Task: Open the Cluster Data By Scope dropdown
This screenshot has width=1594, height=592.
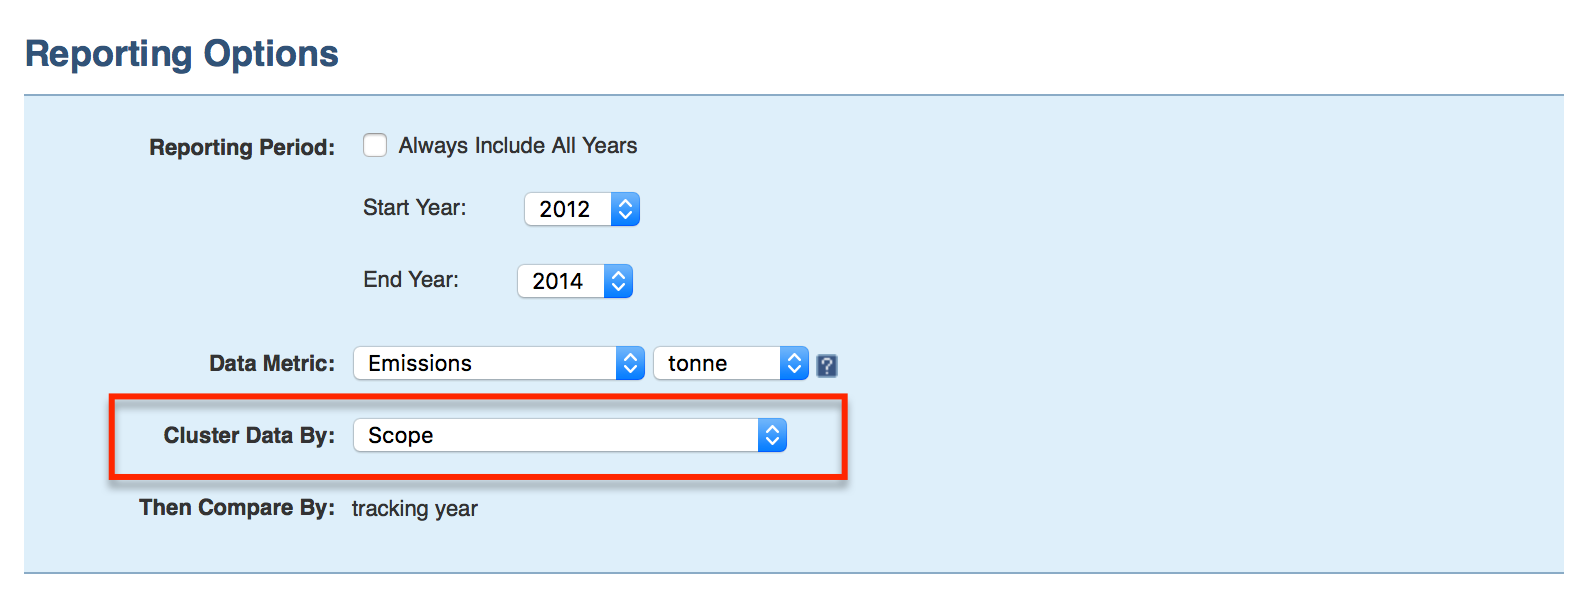Action: pos(556,435)
